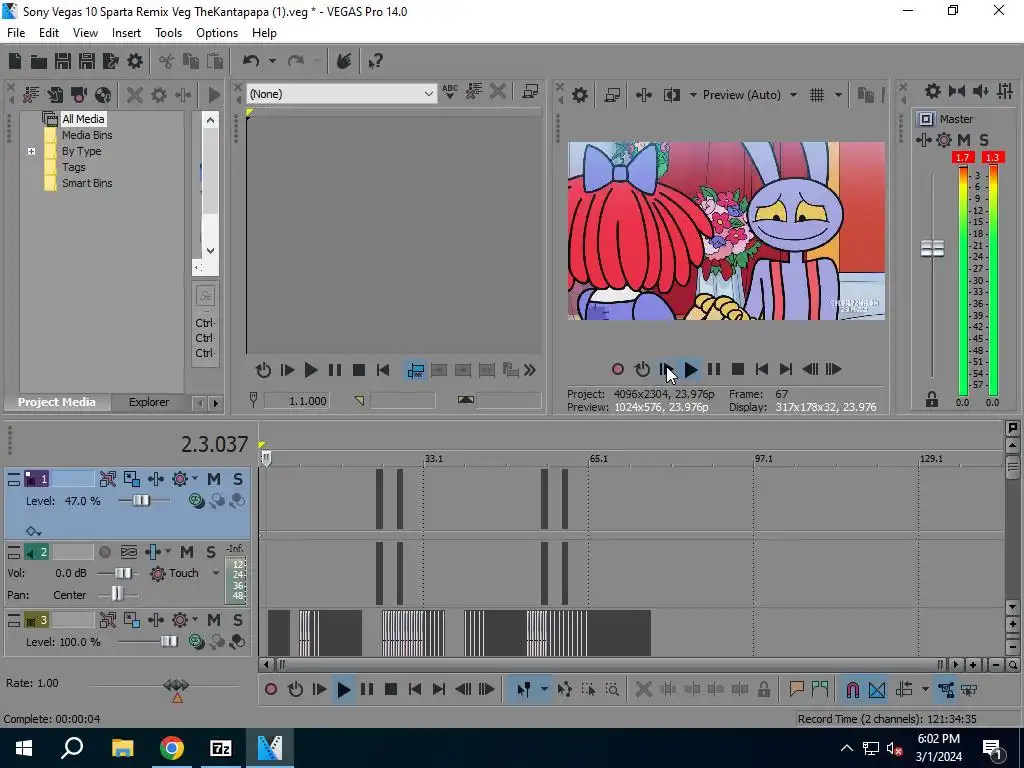
Task: Solo video track 3
Action: (x=238, y=620)
